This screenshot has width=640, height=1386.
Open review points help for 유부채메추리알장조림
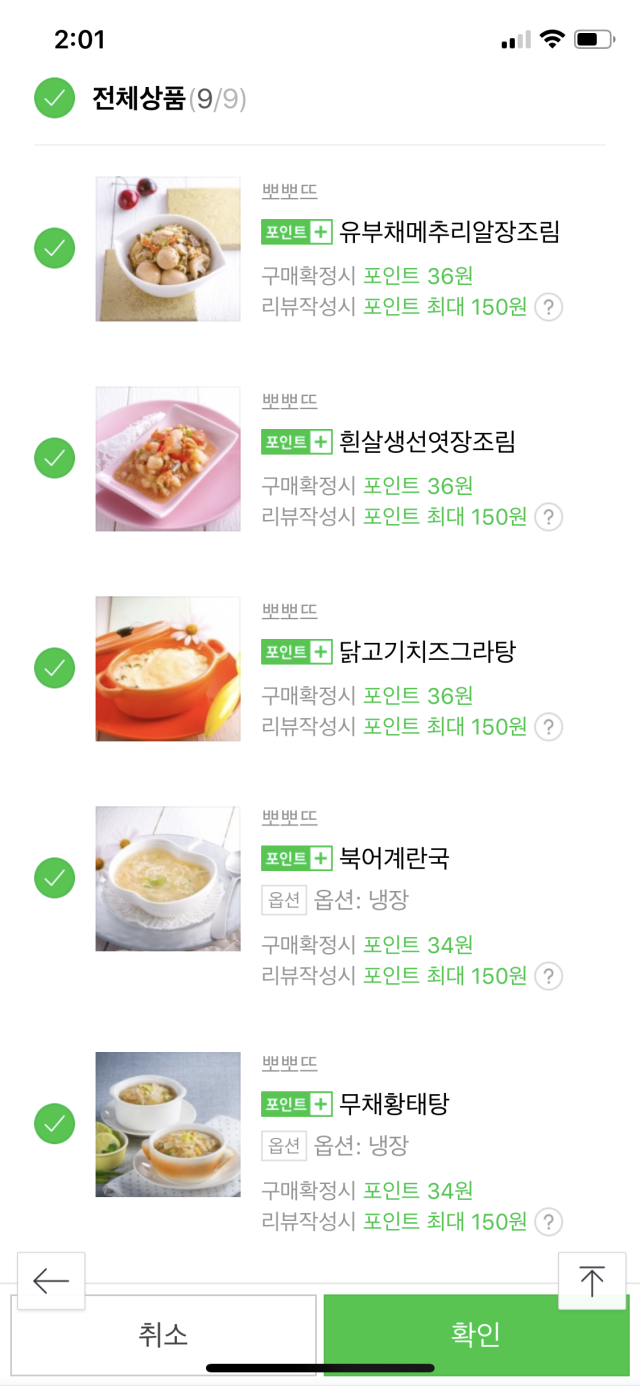[x=548, y=307]
